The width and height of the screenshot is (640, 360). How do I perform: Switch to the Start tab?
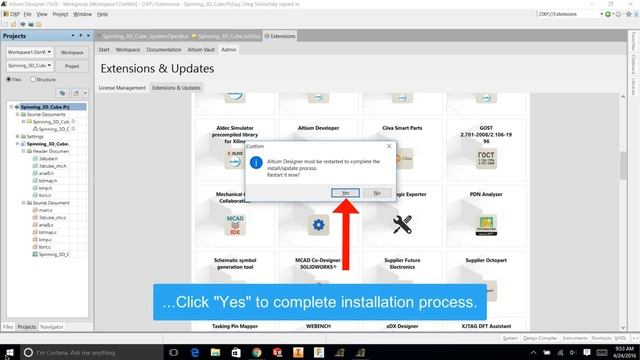pyautogui.click(x=104, y=50)
